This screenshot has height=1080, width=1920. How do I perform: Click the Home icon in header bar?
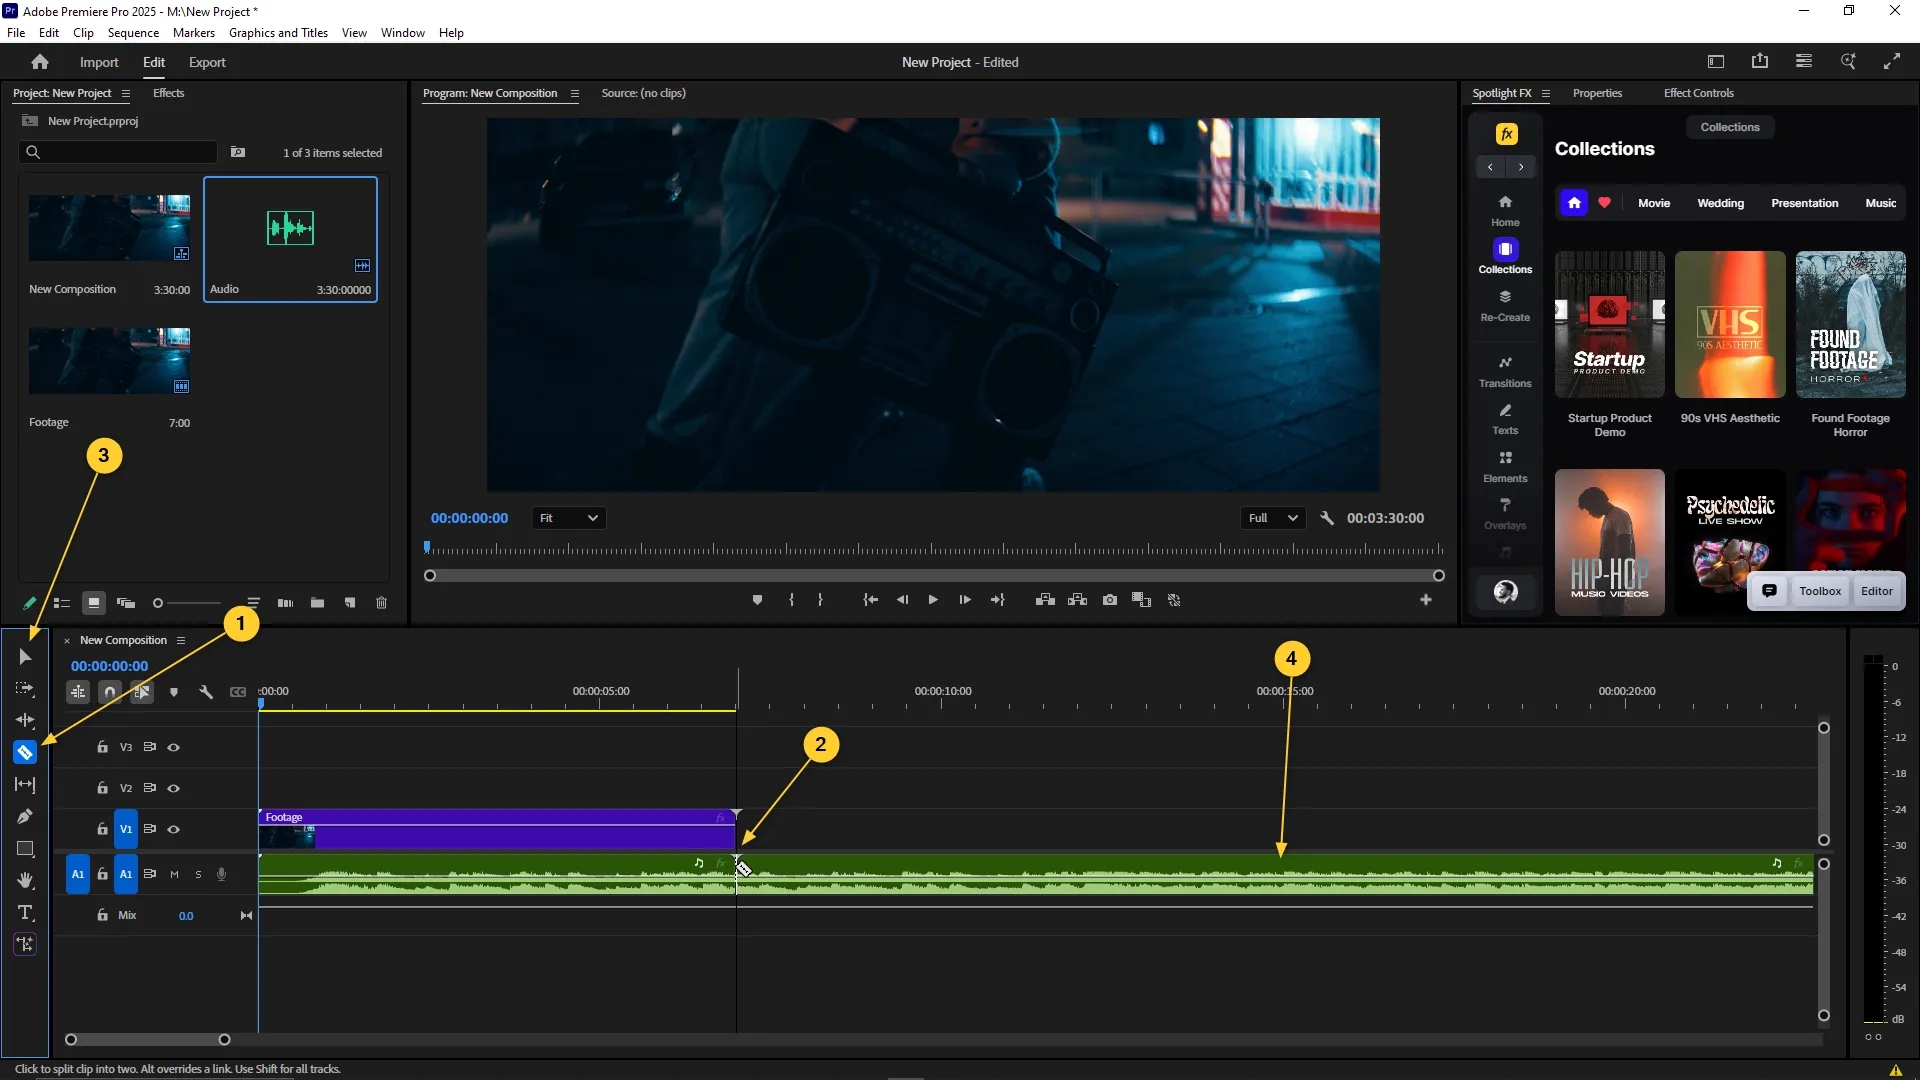tap(40, 62)
